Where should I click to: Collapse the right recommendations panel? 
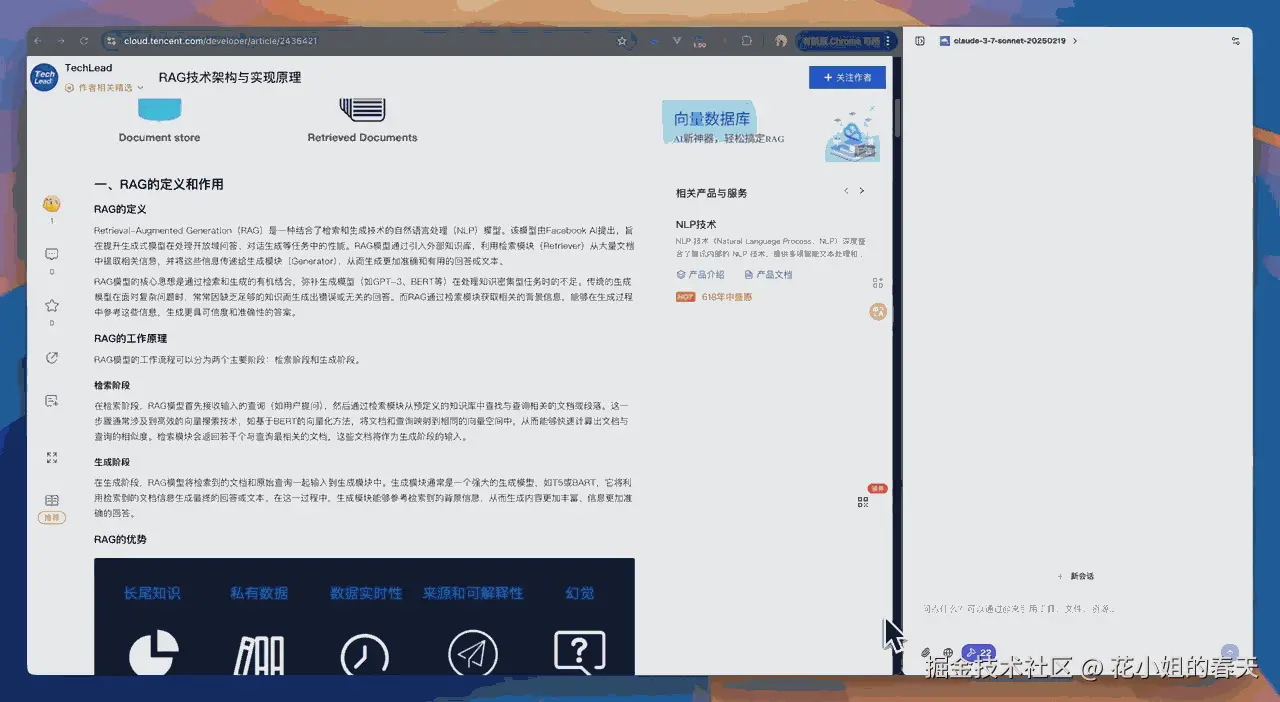pos(878,283)
